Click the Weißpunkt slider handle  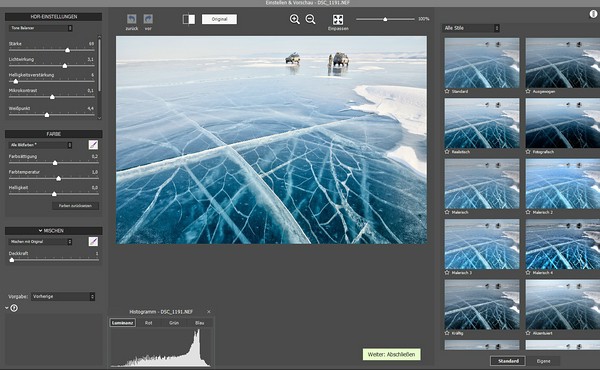point(47,115)
